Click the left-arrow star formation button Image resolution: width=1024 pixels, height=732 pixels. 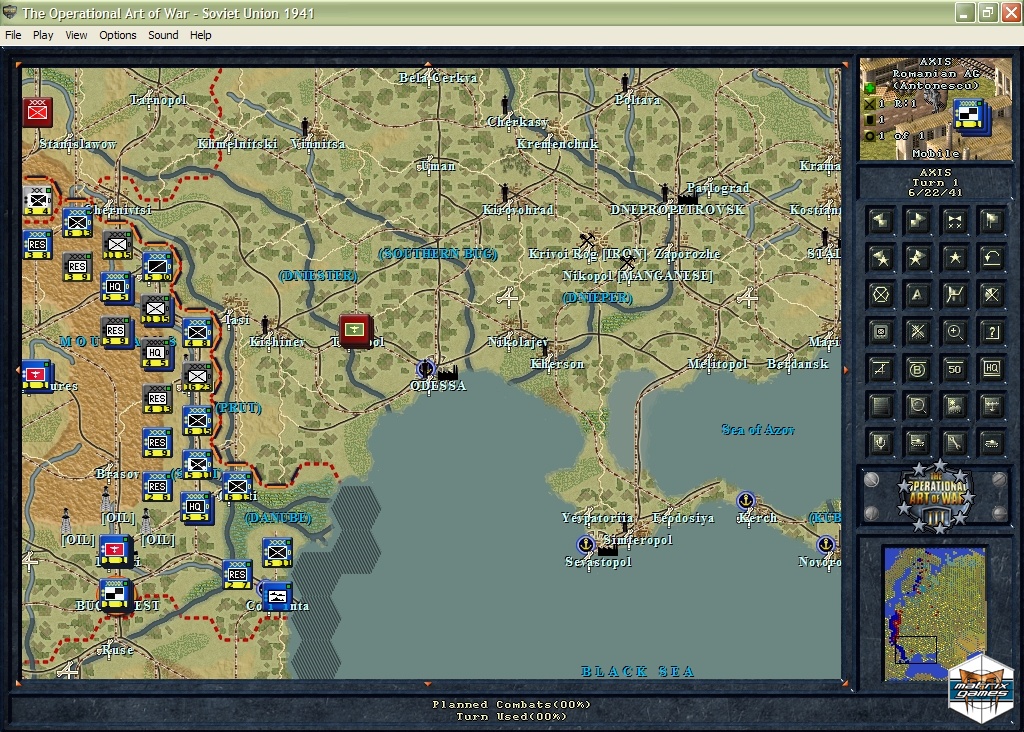[x=880, y=259]
